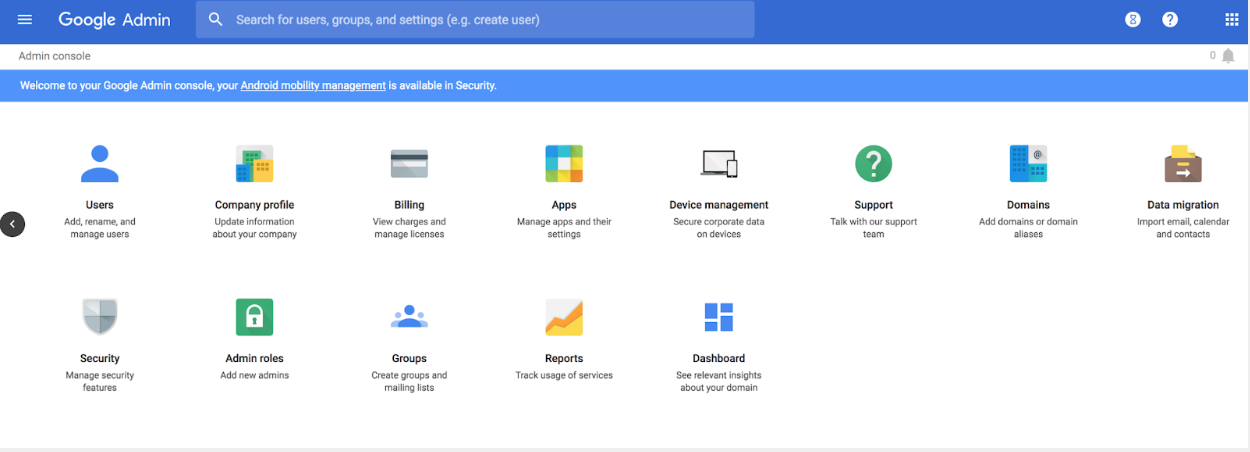Open the Data migration box icon

[1183, 163]
